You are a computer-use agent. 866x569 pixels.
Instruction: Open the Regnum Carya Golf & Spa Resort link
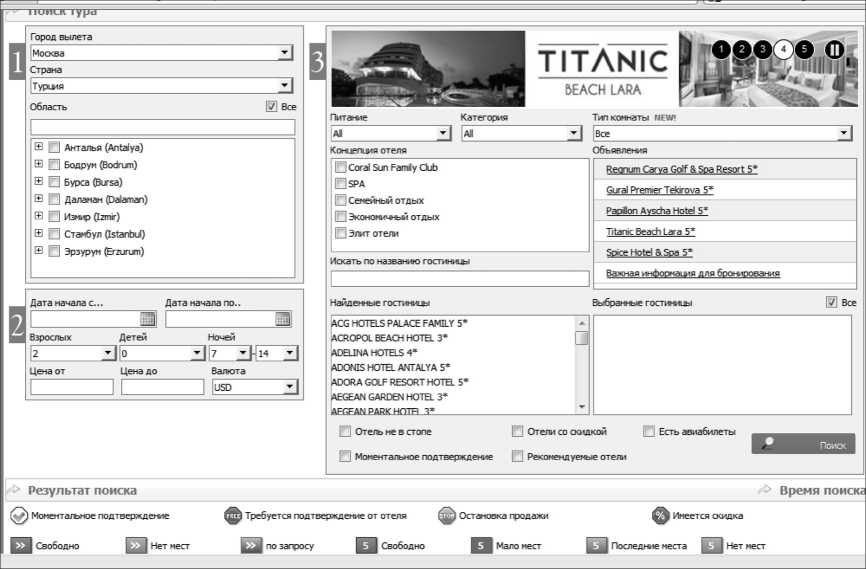coord(681,170)
